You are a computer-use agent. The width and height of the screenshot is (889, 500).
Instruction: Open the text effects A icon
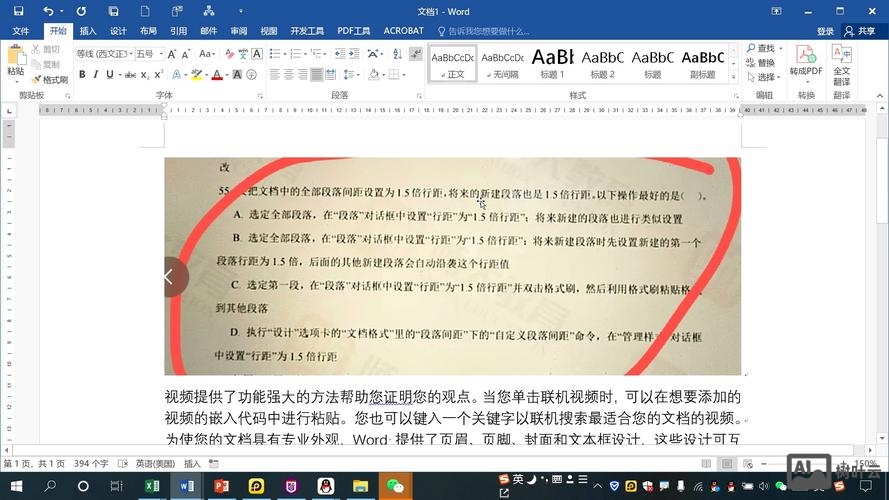tap(176, 74)
